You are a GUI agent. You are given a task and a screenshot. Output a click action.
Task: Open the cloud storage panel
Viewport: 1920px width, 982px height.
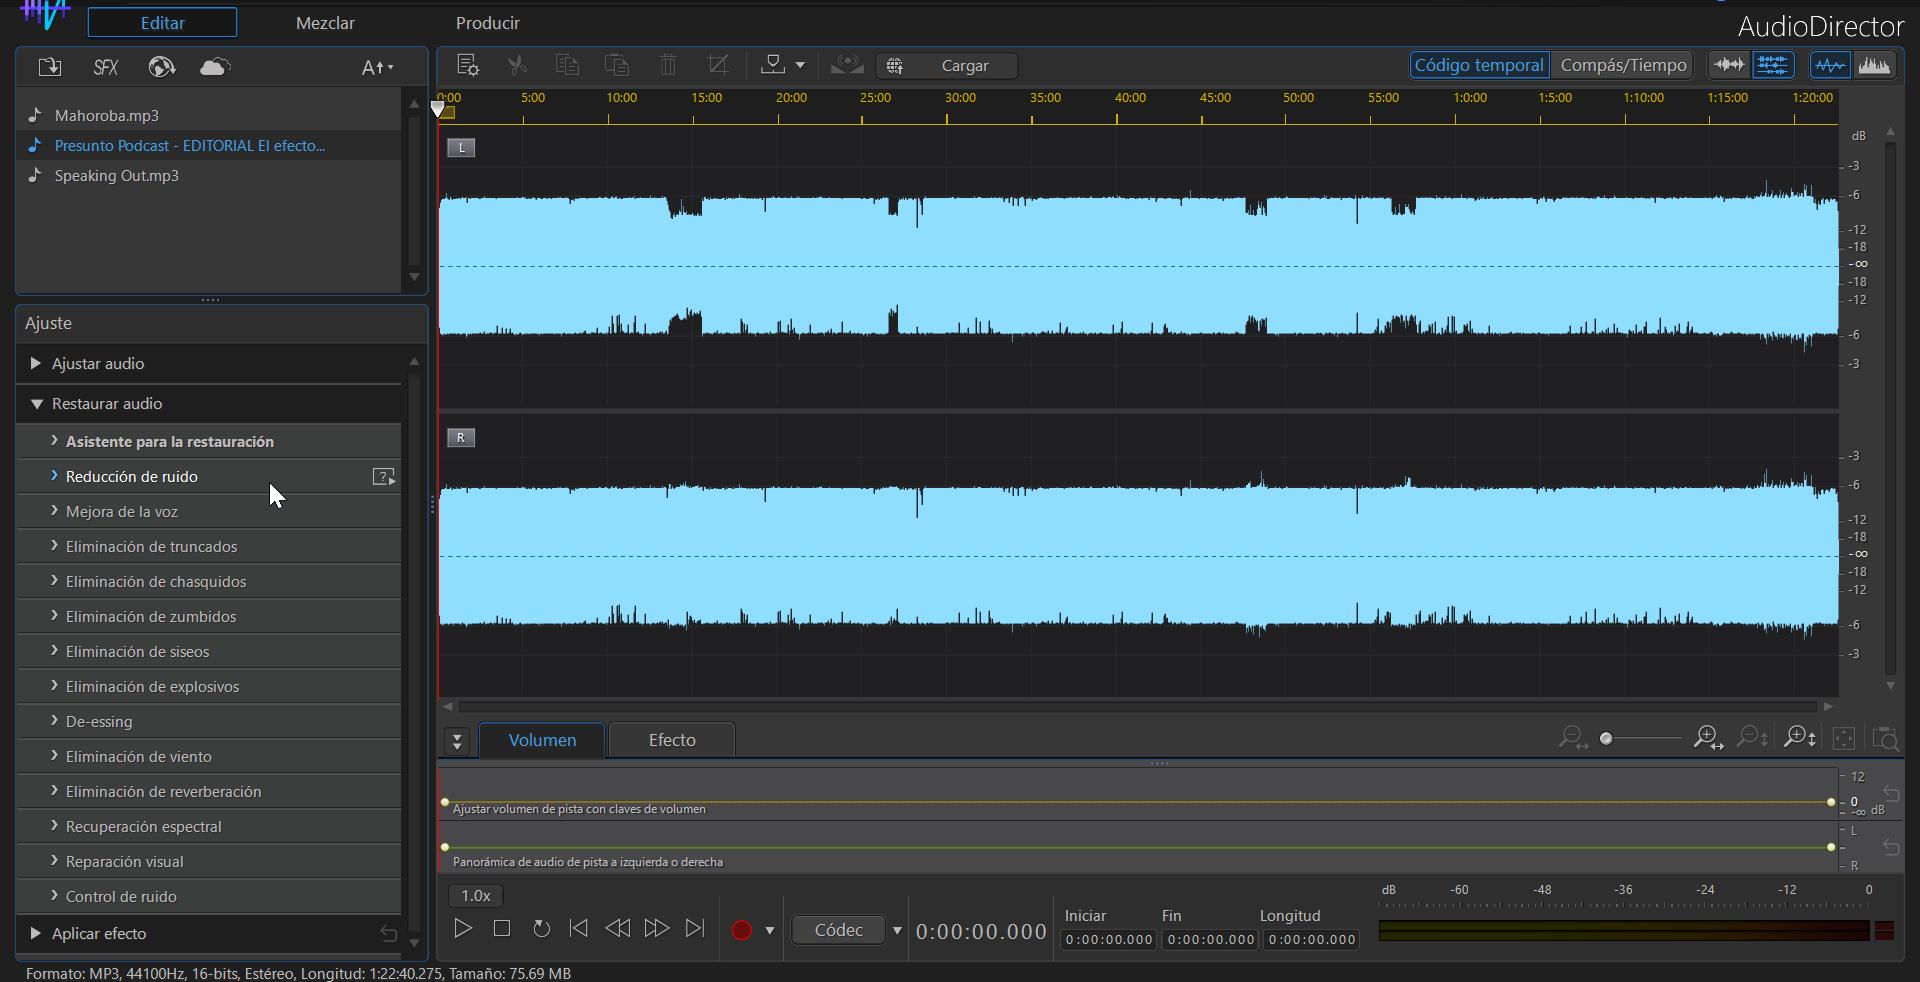coord(213,67)
